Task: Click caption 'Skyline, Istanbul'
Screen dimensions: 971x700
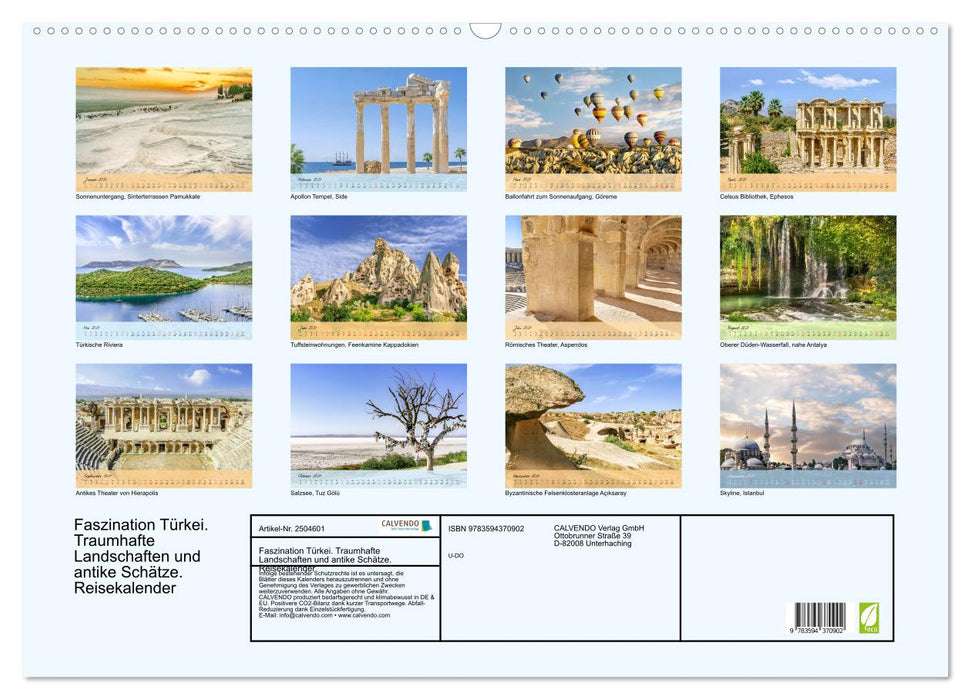Action: [742, 493]
